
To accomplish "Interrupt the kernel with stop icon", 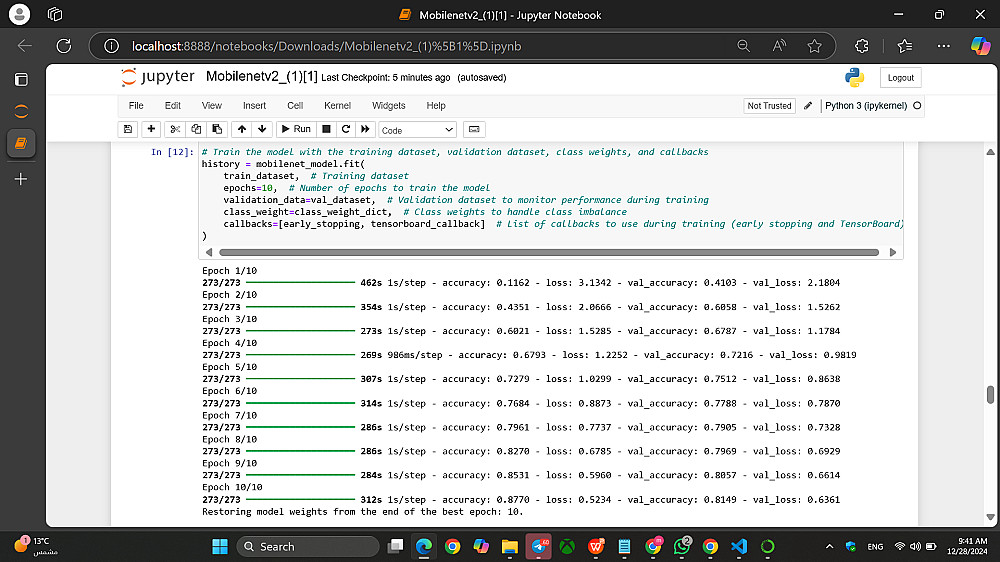I will click(x=326, y=129).
